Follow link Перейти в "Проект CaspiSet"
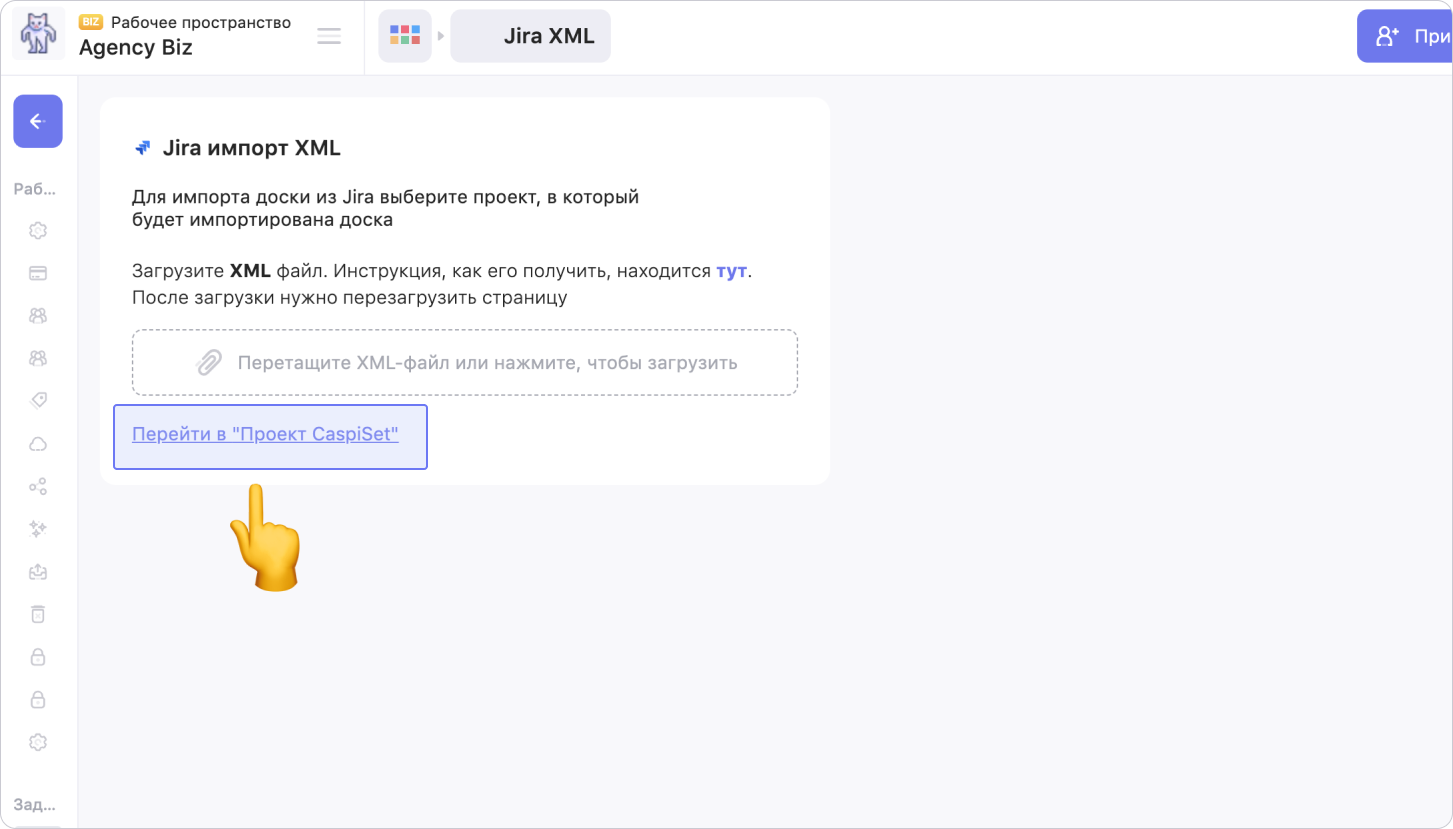 [265, 435]
